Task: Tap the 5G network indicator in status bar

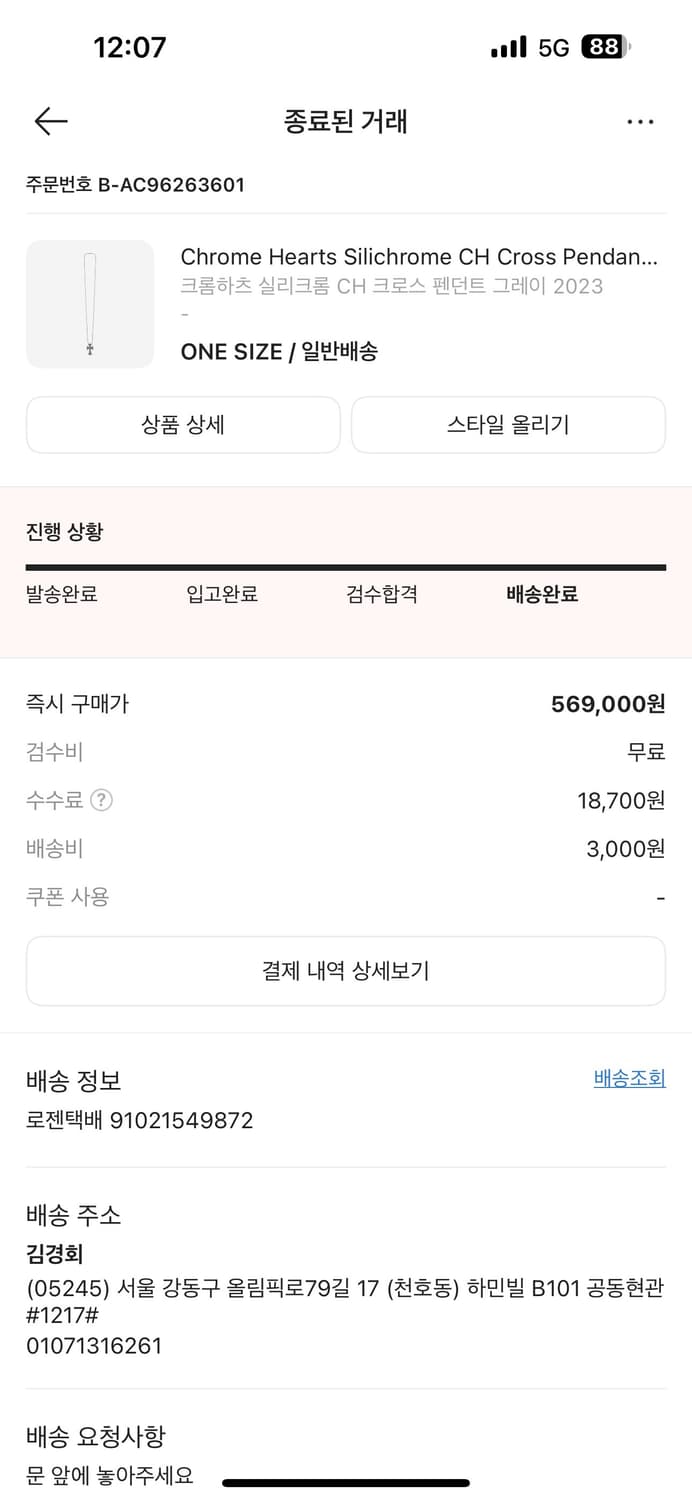Action: [553, 45]
